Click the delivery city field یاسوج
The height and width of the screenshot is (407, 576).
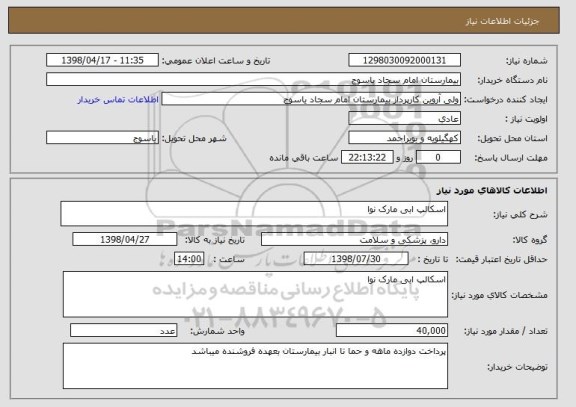point(102,138)
